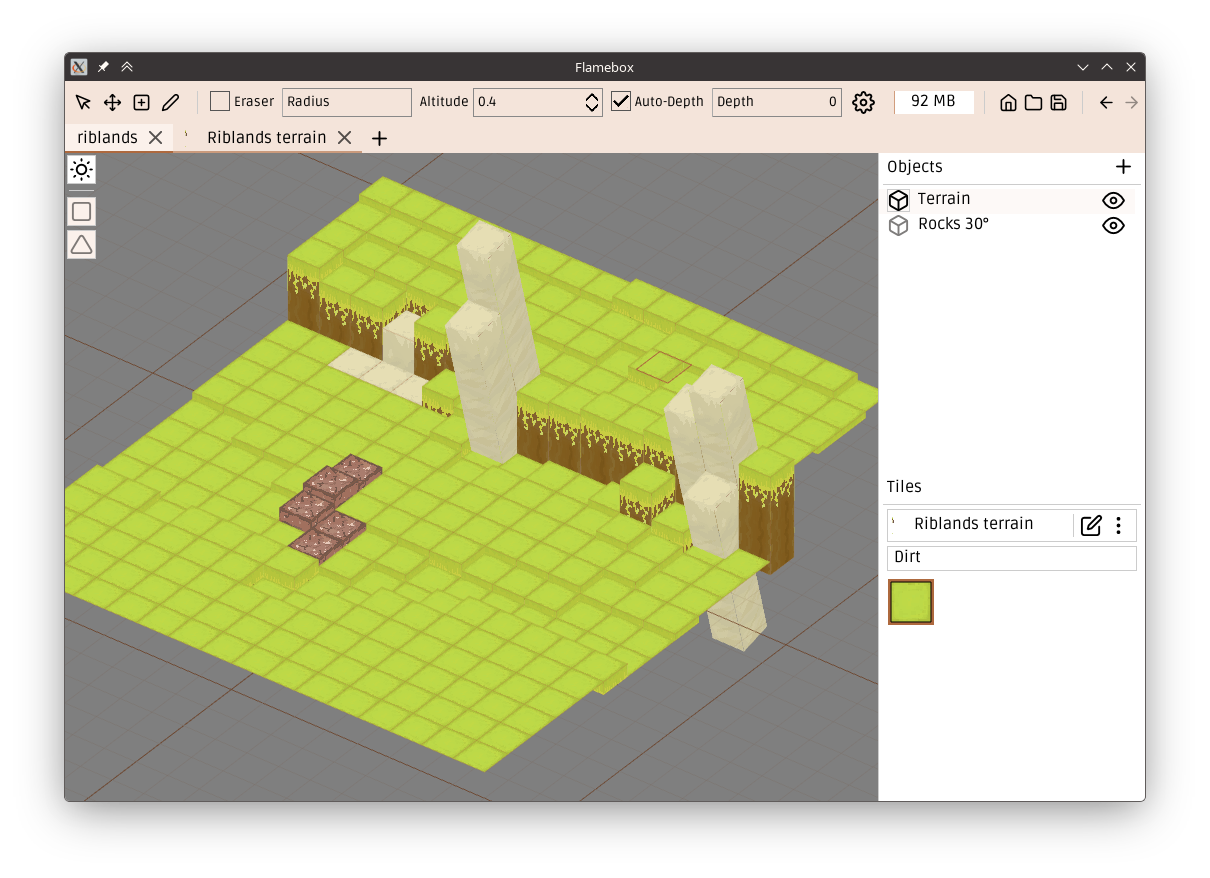
Task: Choose the add-tile plus box tool
Action: click(x=141, y=102)
